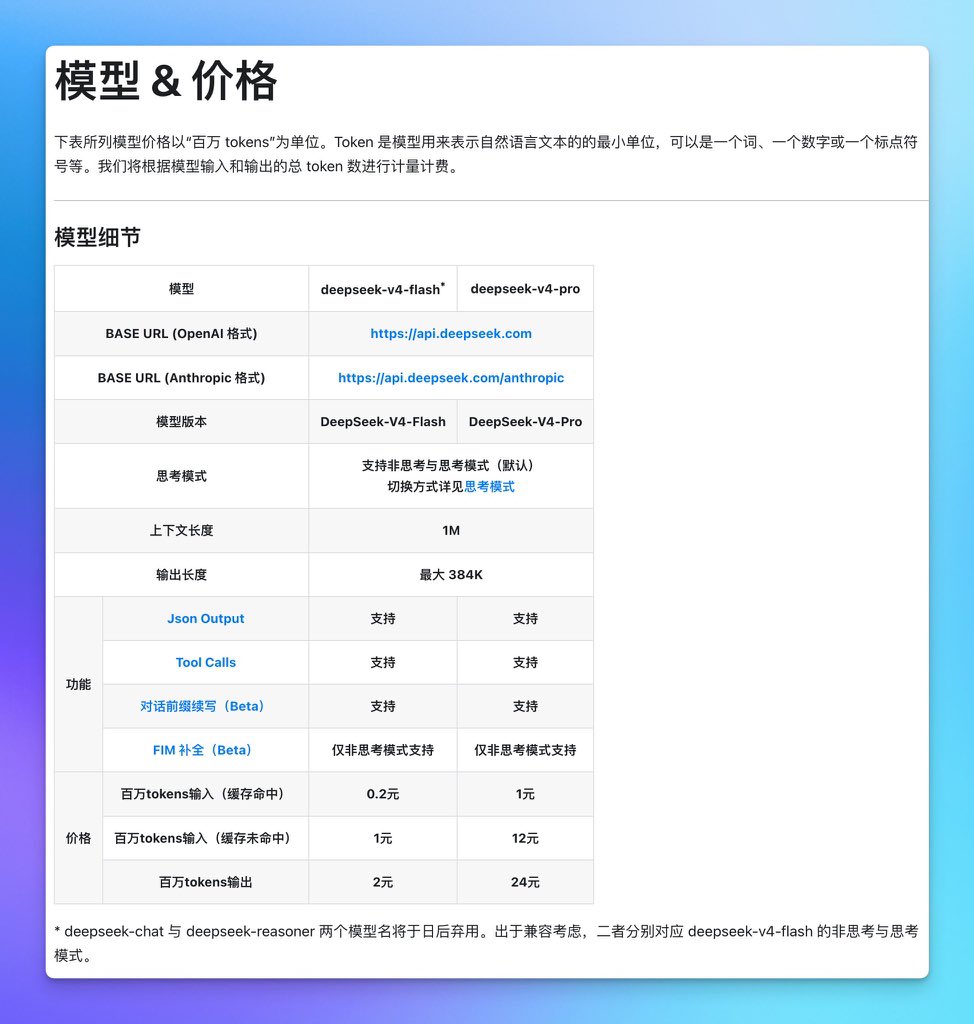Select the deepseek-v4-pro column header

[x=525, y=289]
